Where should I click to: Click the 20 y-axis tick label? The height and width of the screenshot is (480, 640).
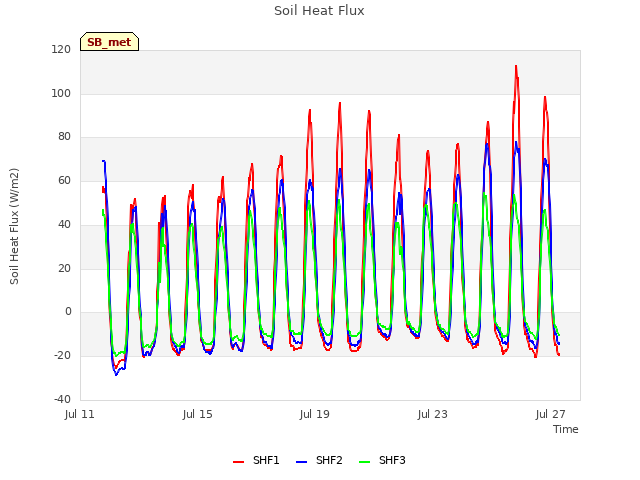pyautogui.click(x=64, y=268)
